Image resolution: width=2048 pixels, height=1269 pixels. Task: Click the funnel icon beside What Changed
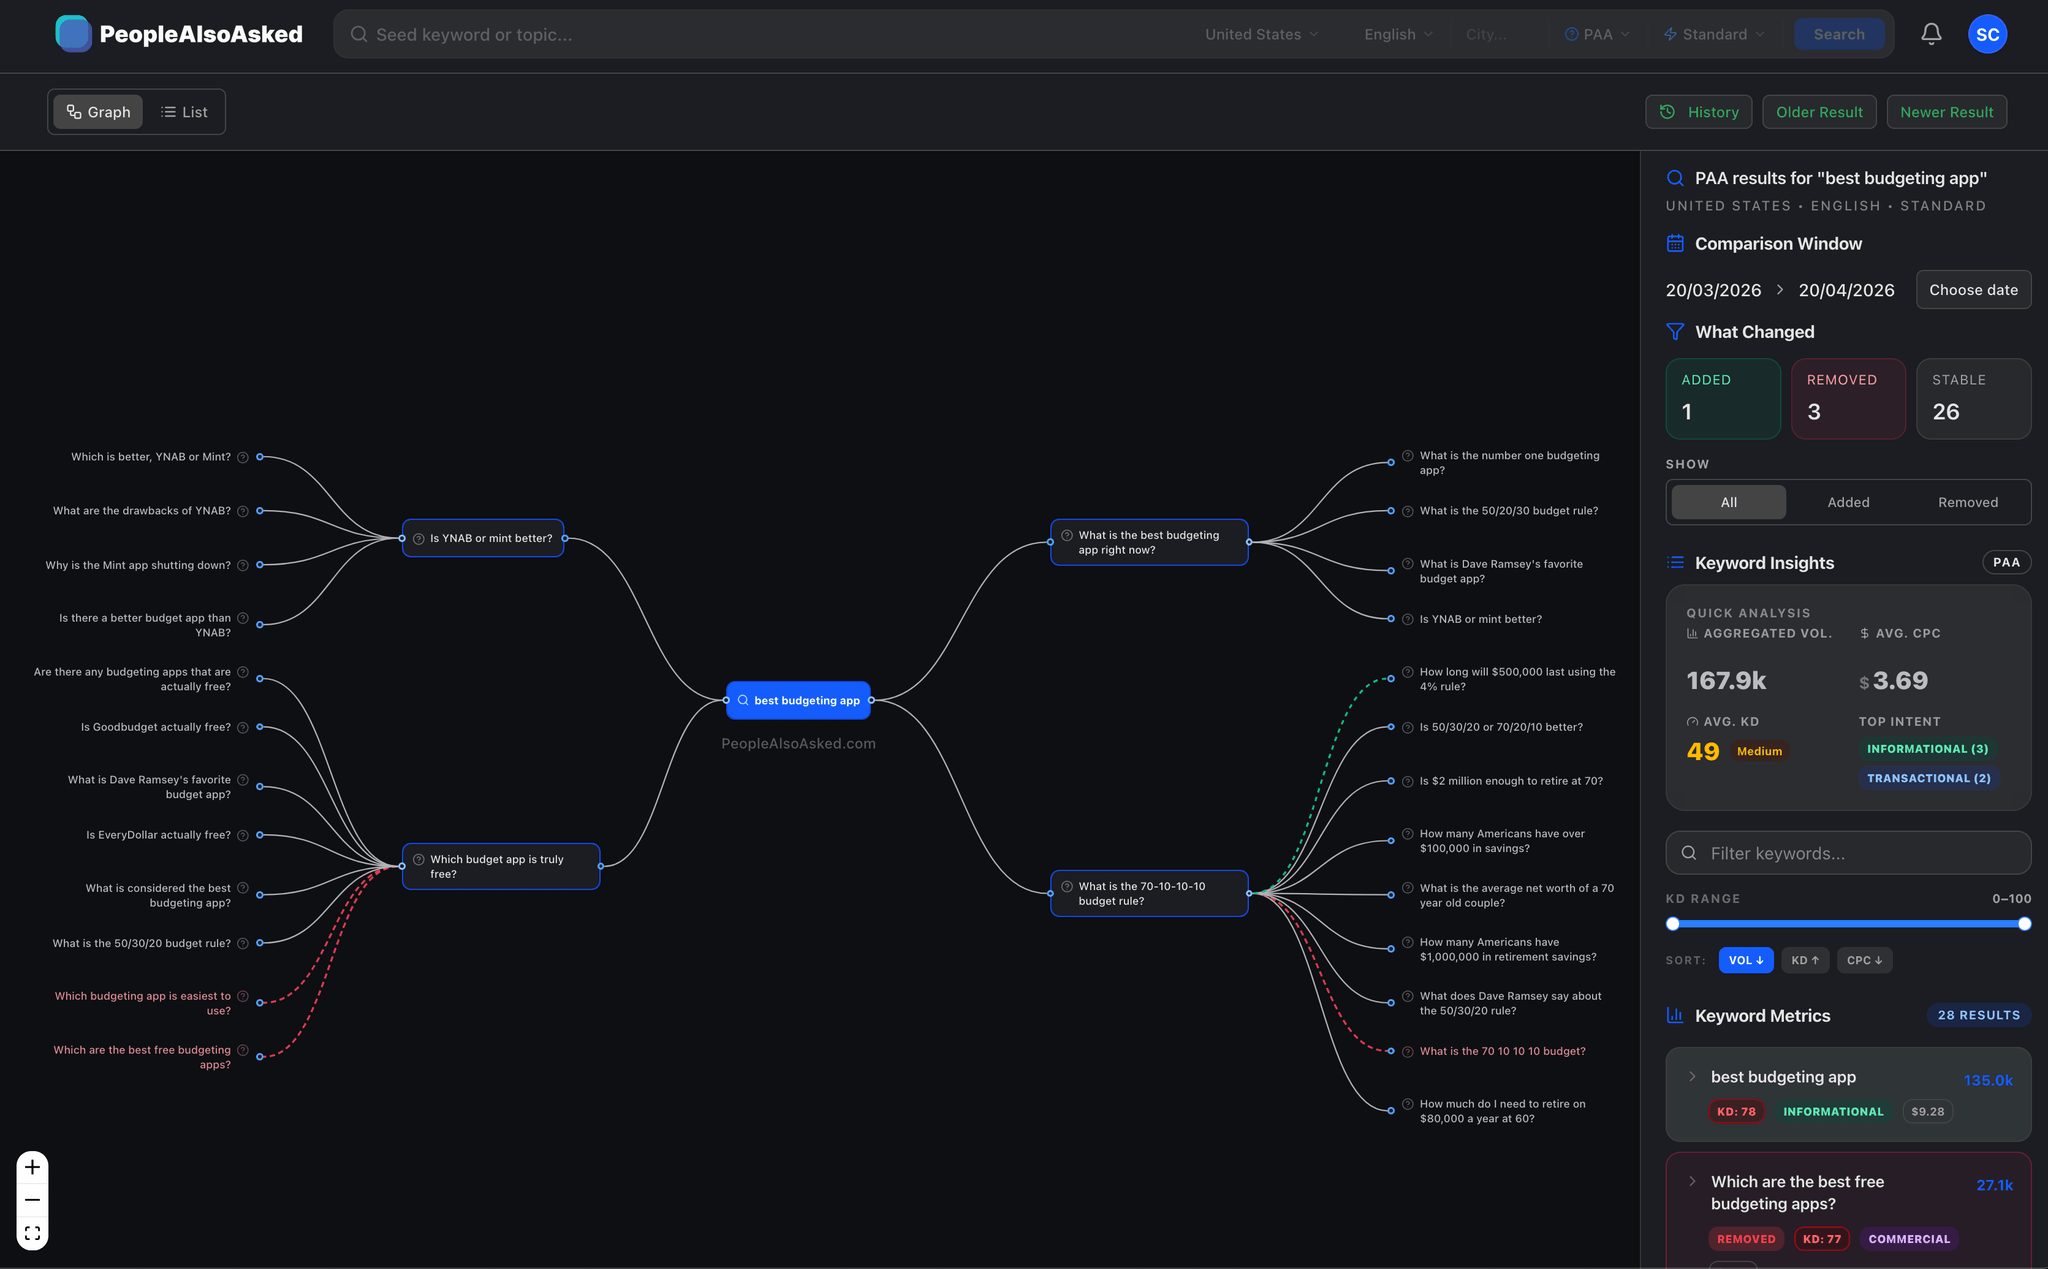coord(1675,332)
